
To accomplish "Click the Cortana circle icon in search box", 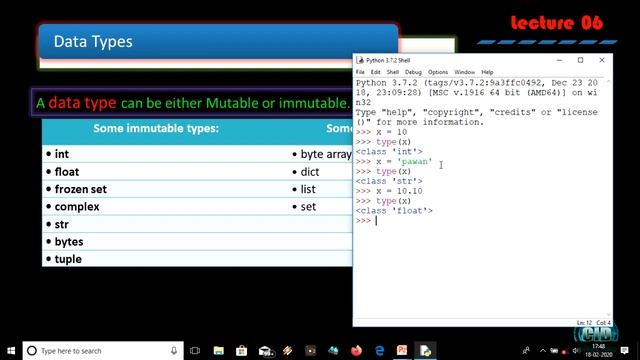I will point(32,351).
